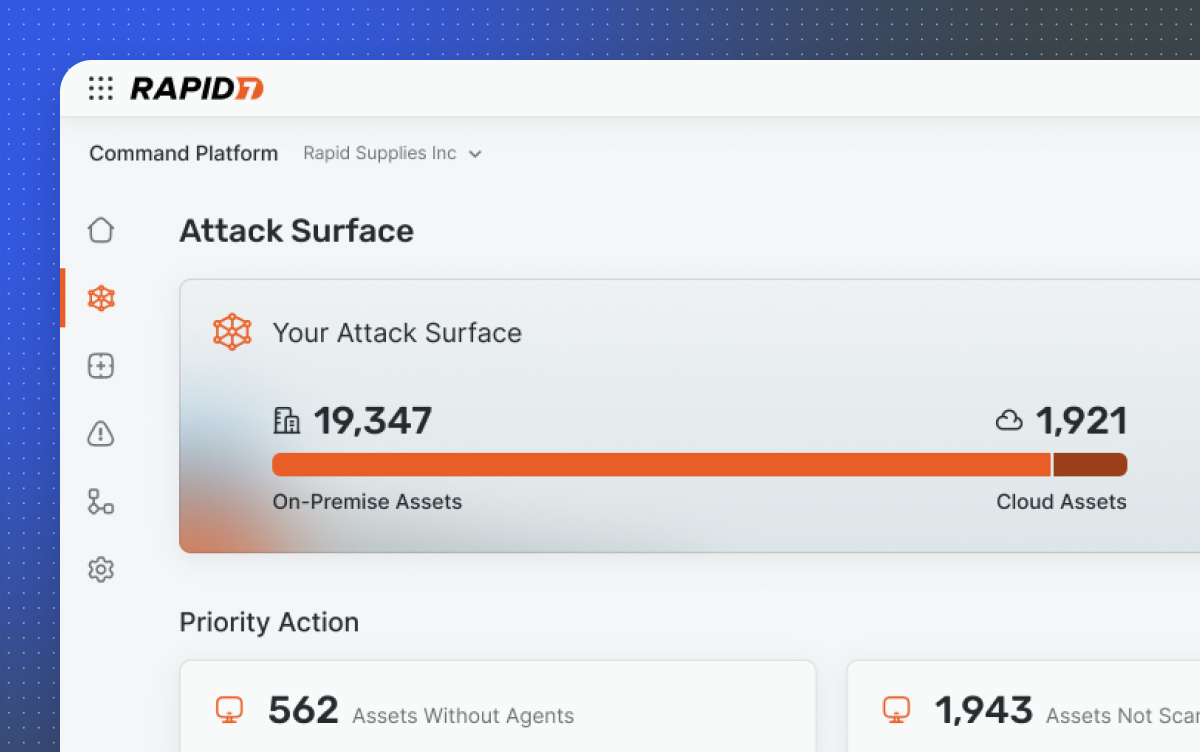The height and width of the screenshot is (752, 1200).
Task: Click the cloud assets icon
Action: (x=1009, y=421)
